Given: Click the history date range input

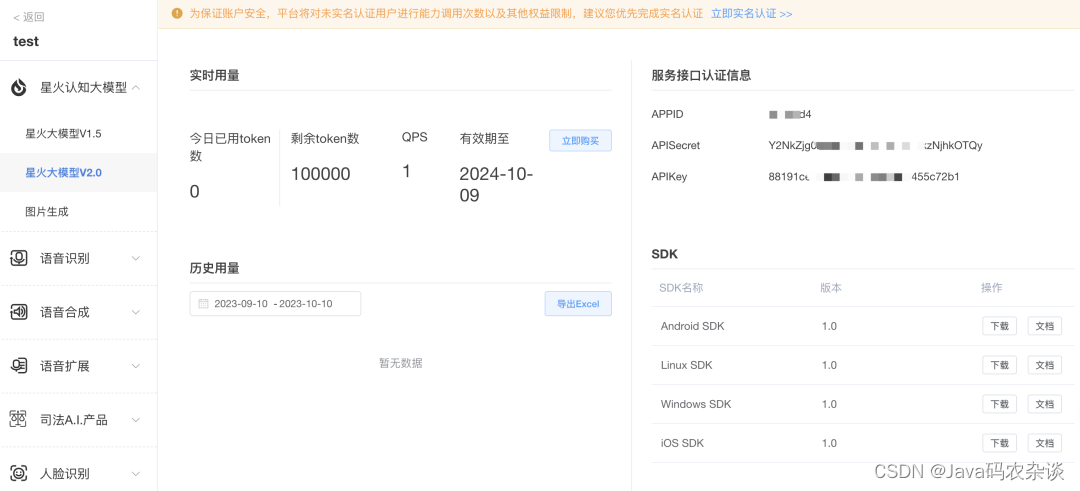Looking at the screenshot, I should [x=276, y=304].
